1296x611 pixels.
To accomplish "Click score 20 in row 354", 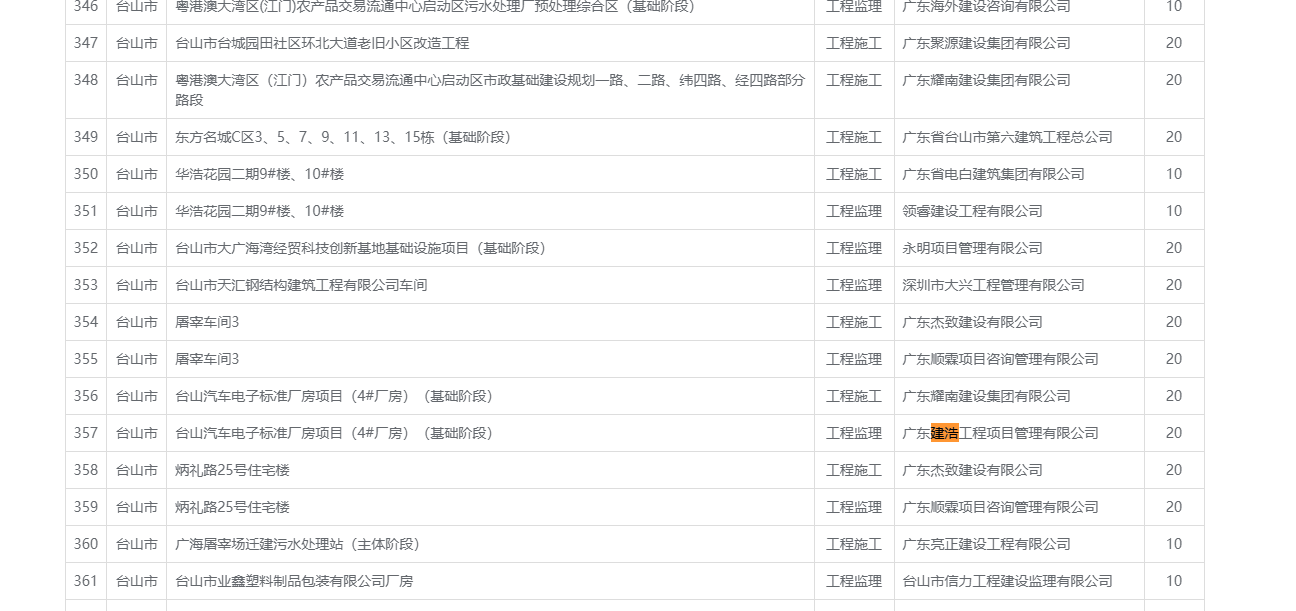I will click(x=1174, y=322).
